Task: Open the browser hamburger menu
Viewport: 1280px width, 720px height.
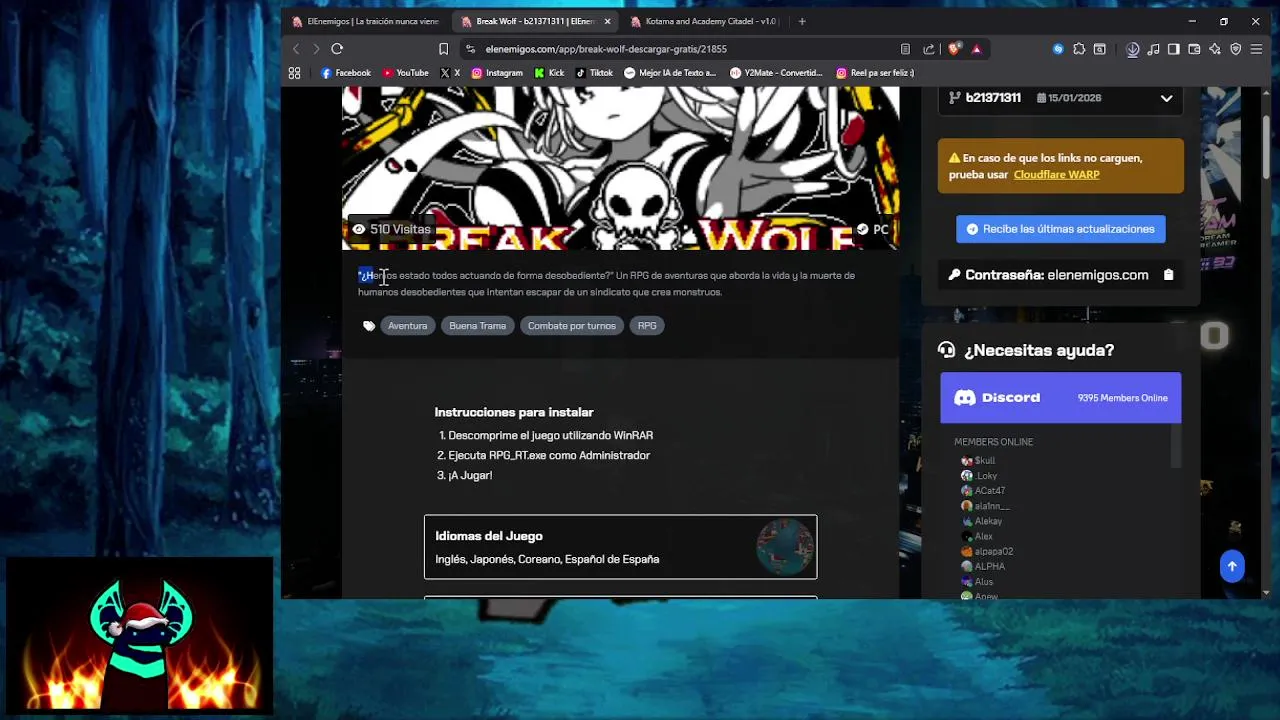Action: (1257, 48)
